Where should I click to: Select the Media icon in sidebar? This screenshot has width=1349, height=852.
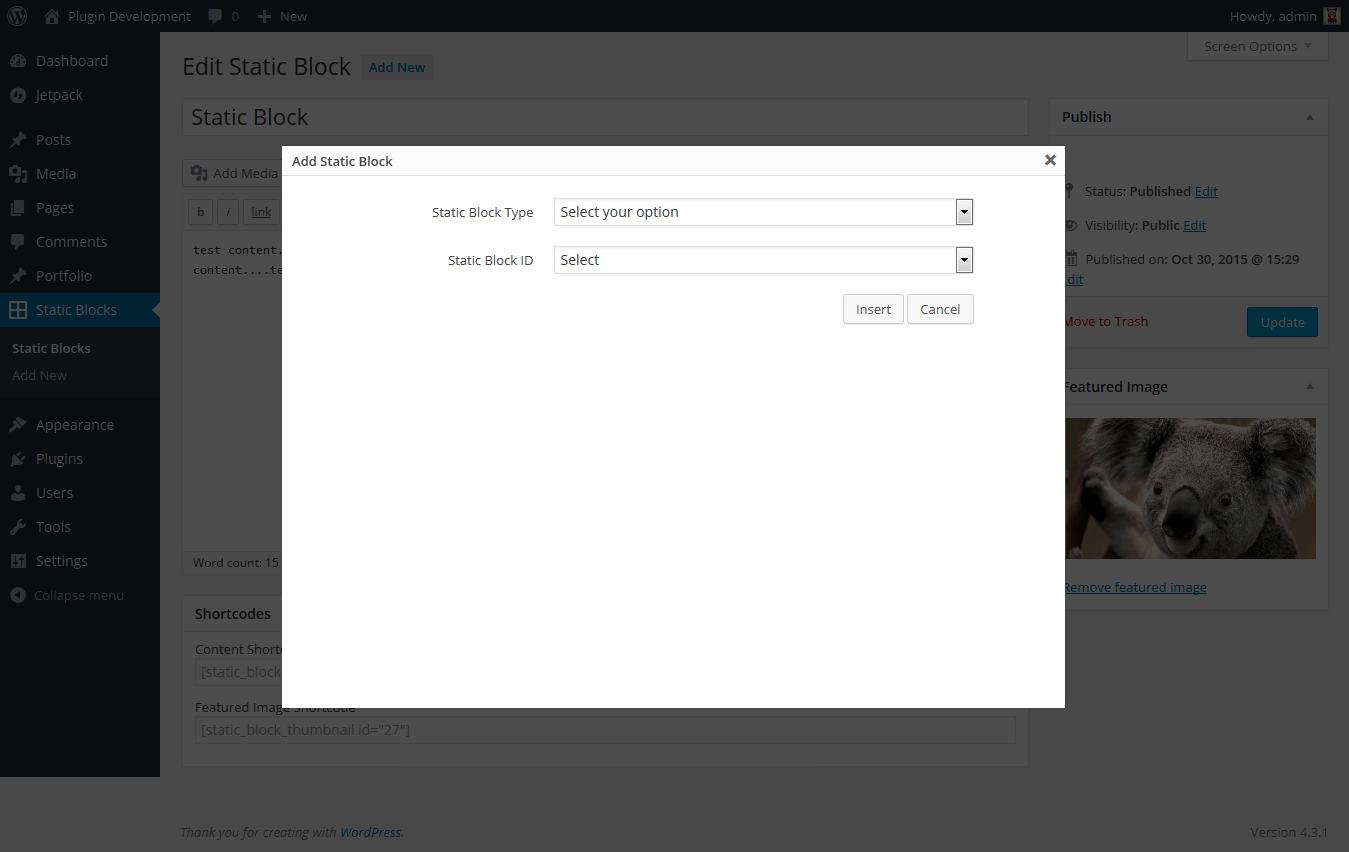[x=17, y=174]
